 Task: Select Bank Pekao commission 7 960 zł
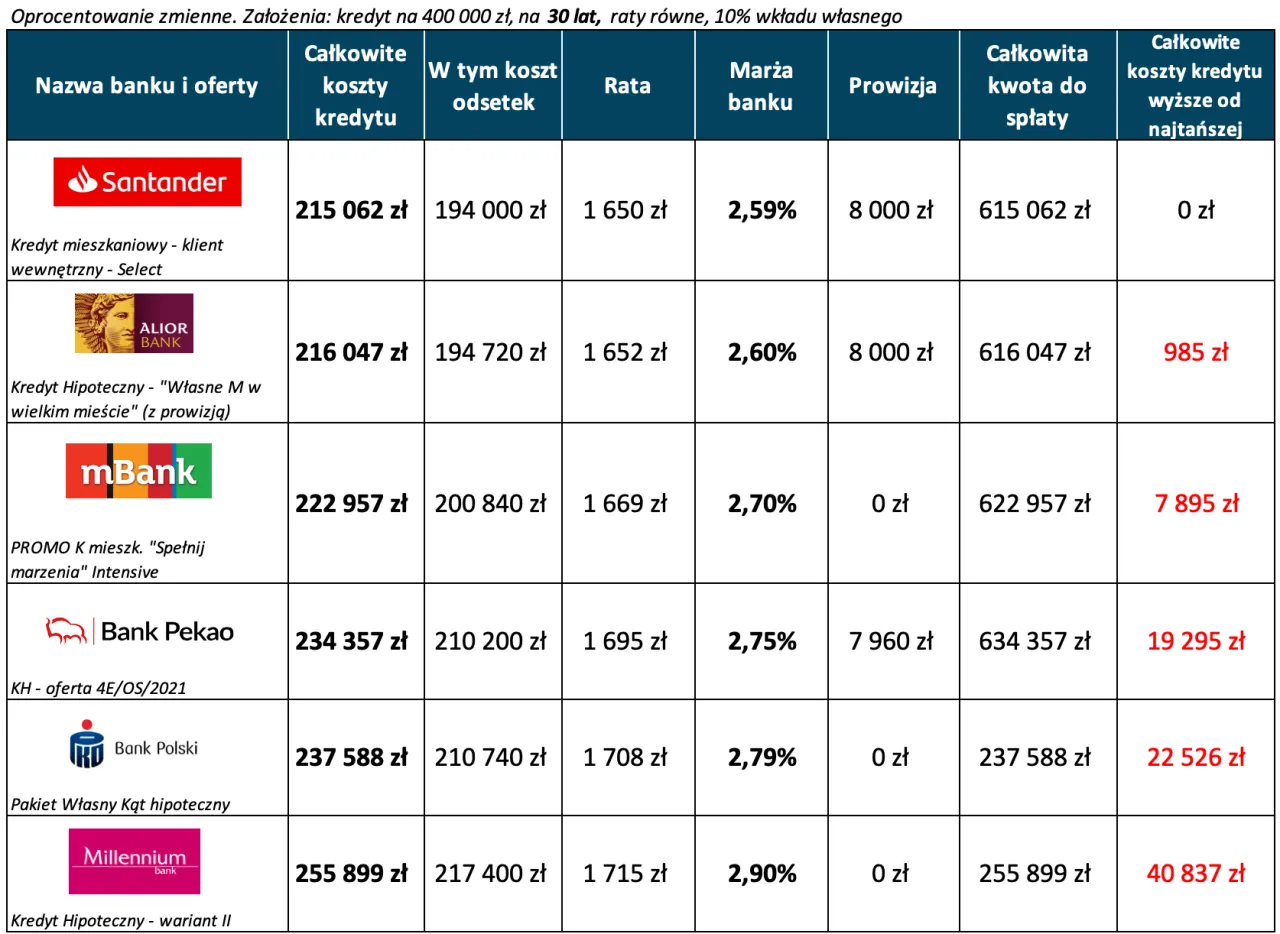(892, 641)
